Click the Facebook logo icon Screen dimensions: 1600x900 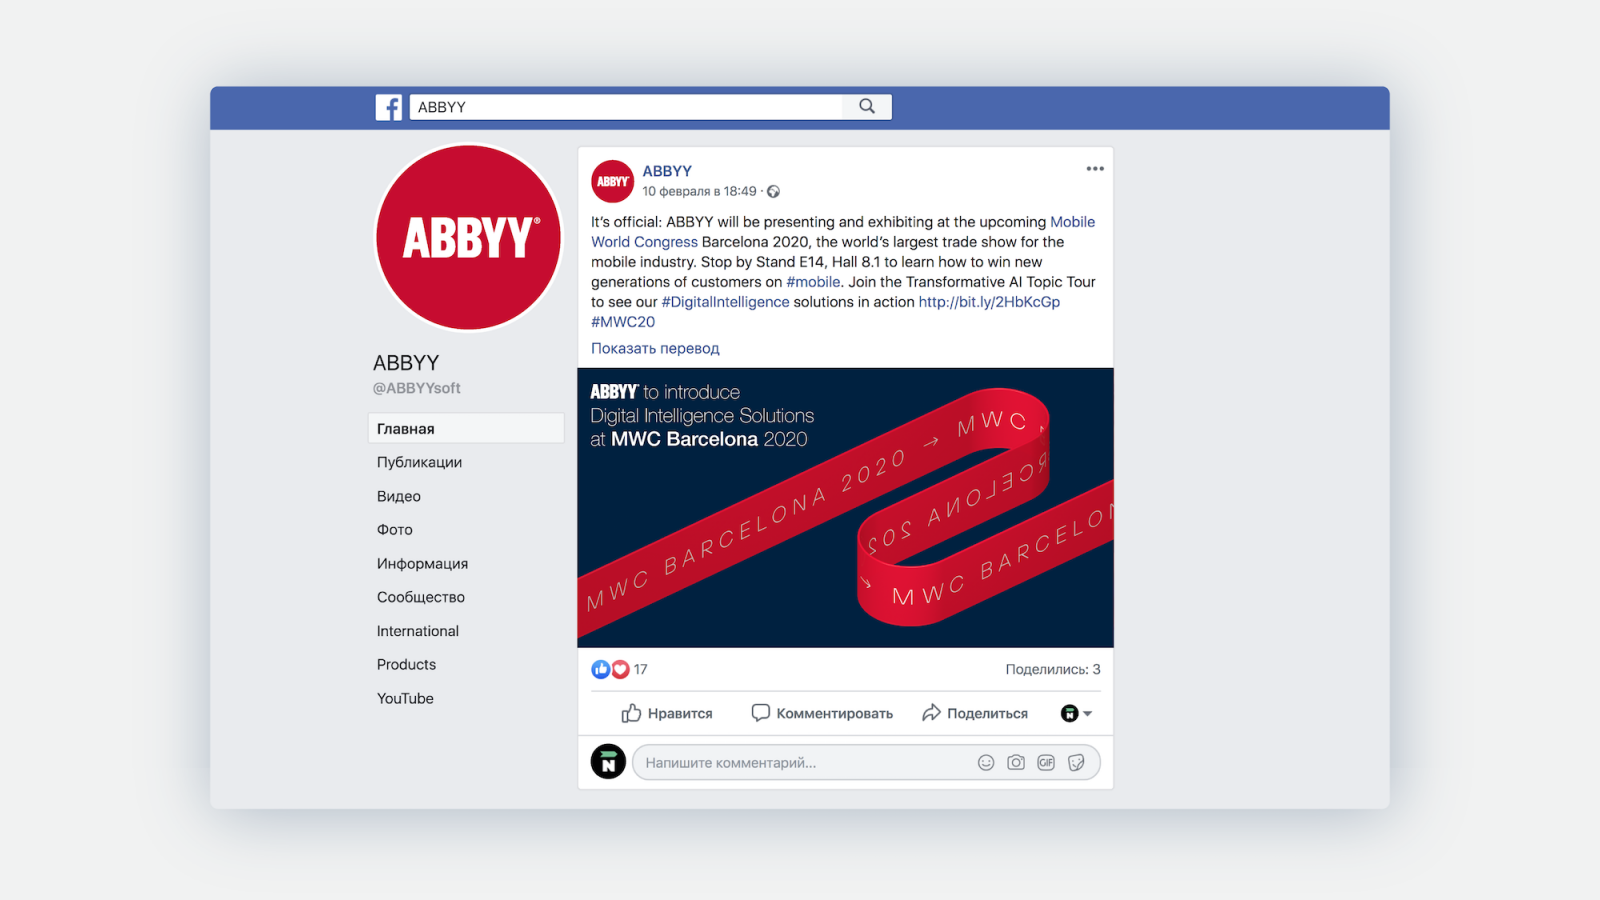click(x=389, y=107)
